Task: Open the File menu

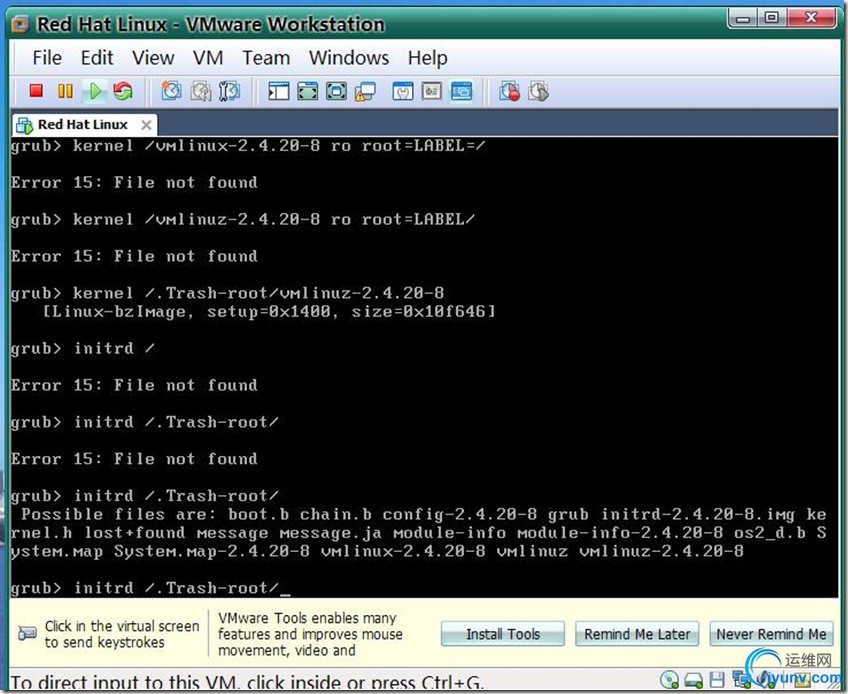Action: (x=47, y=58)
